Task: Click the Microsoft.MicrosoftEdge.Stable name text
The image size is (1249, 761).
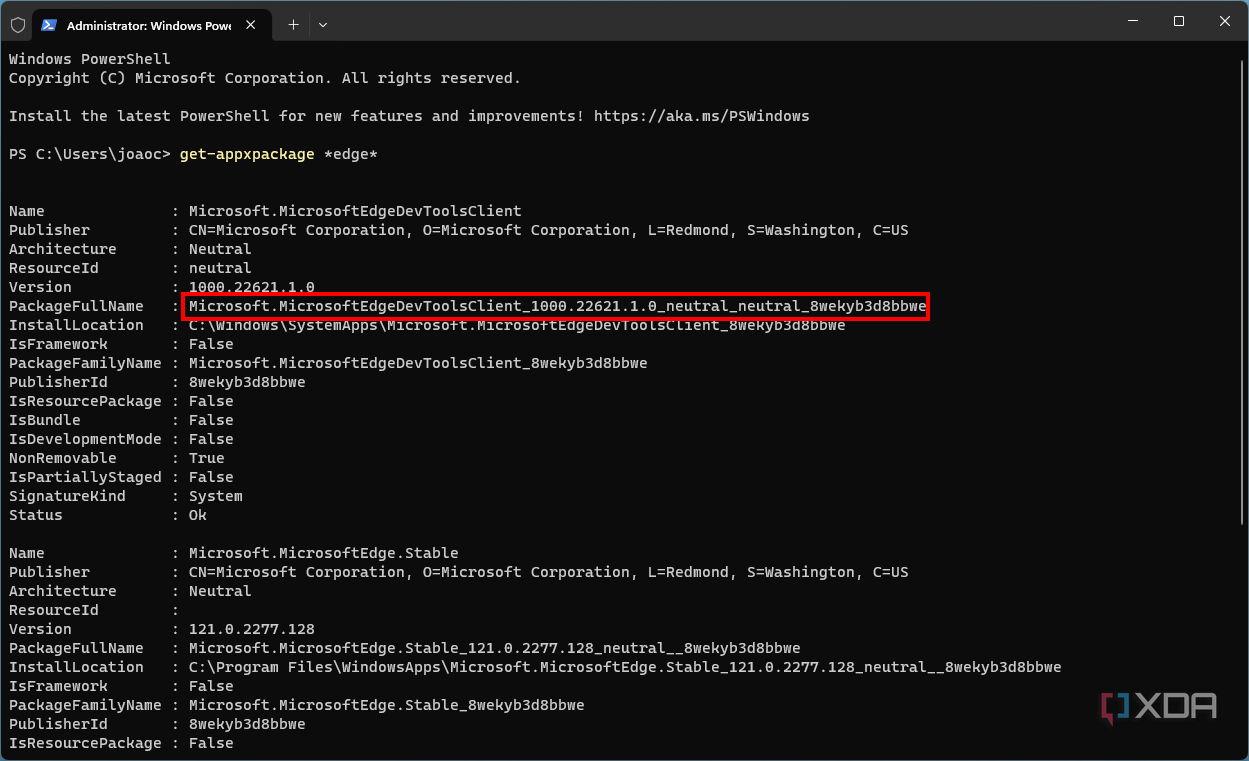Action: (x=320, y=553)
